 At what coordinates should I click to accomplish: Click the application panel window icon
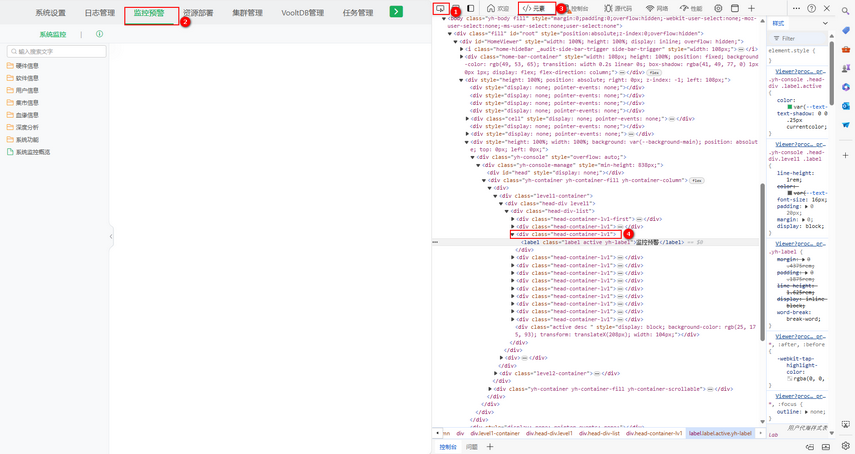click(x=735, y=8)
